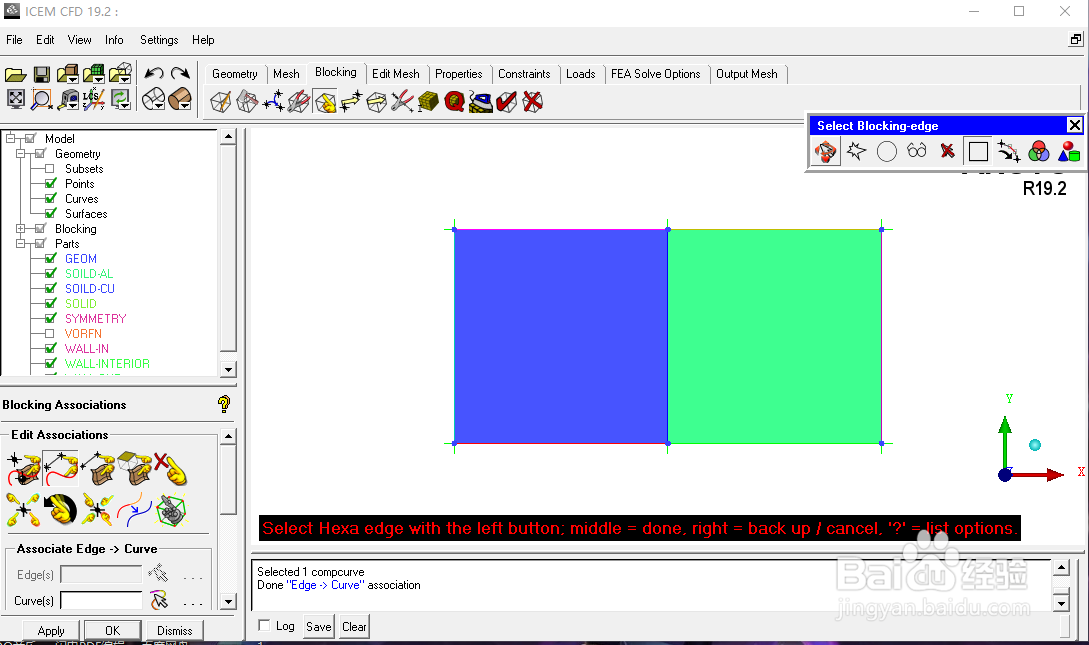Collapse the Parts tree node
Screen dimensions: 1089x645
pos(21,244)
